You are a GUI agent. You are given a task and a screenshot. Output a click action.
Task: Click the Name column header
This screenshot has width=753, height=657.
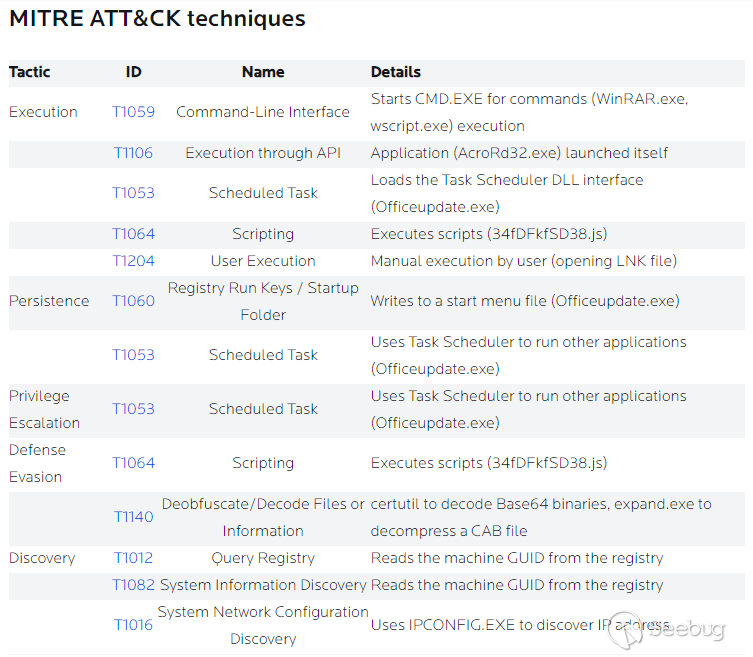[263, 72]
